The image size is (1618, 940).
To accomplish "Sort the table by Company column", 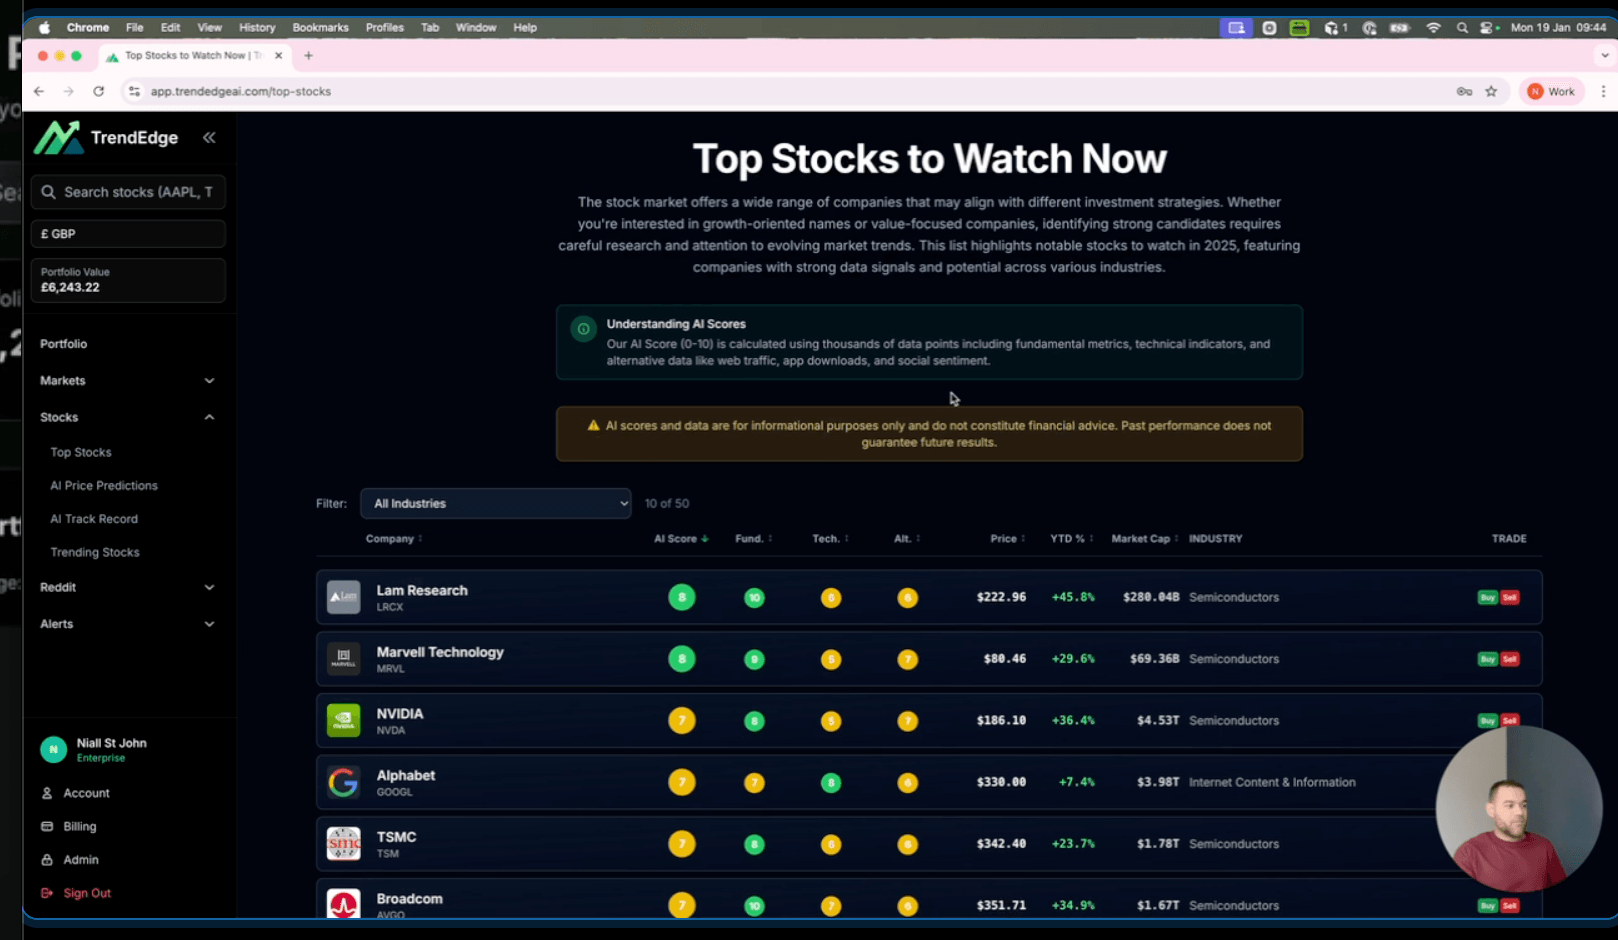I will pos(394,539).
